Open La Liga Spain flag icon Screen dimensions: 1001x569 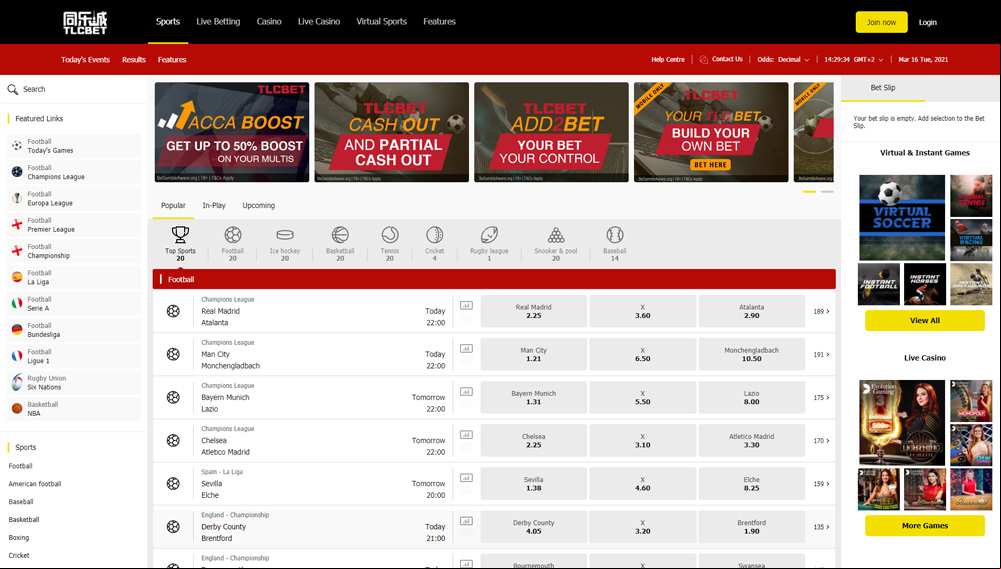click(x=17, y=277)
